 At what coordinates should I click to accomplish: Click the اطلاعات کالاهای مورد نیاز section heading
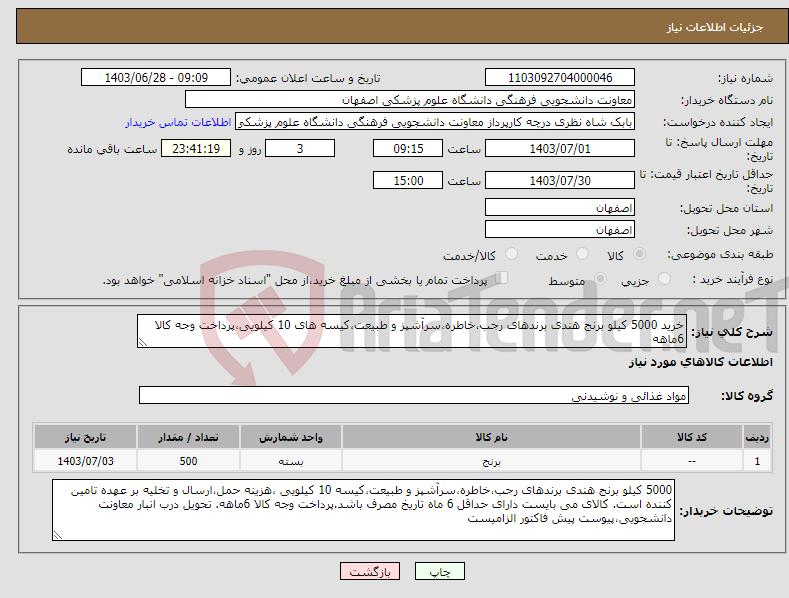(700, 362)
